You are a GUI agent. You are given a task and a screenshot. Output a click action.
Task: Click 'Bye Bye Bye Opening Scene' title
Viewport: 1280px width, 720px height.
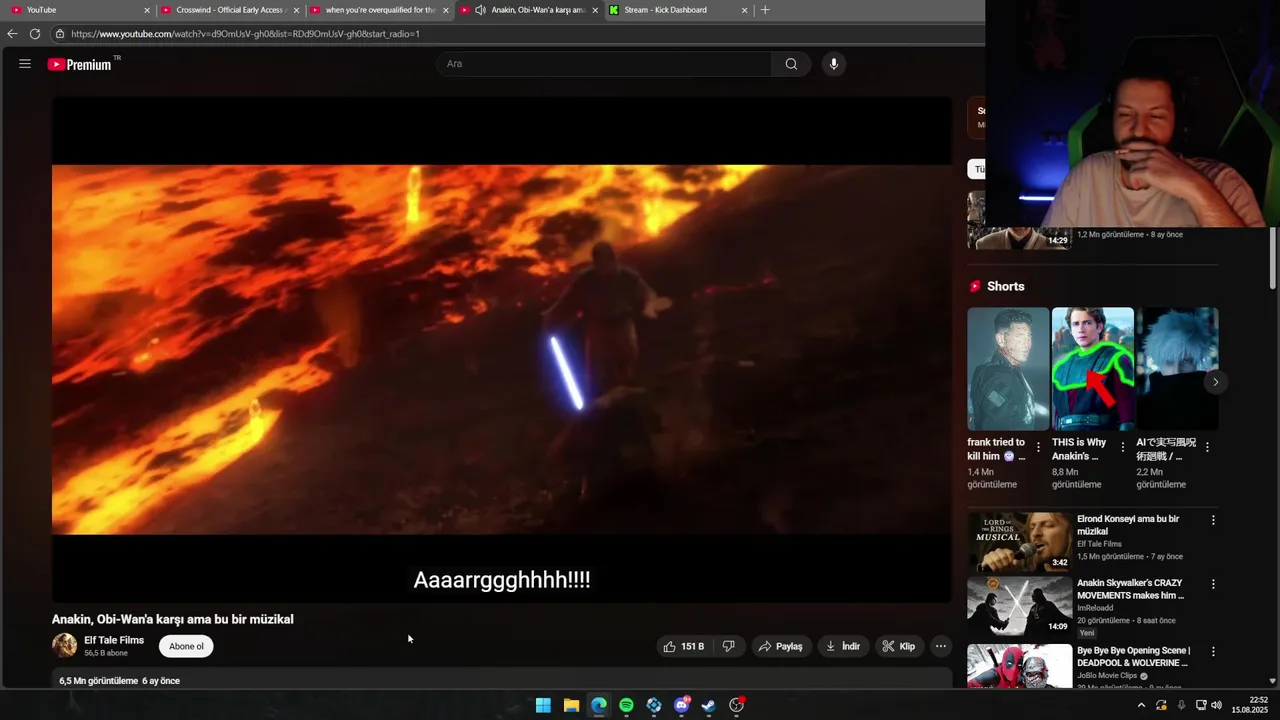point(1133,656)
